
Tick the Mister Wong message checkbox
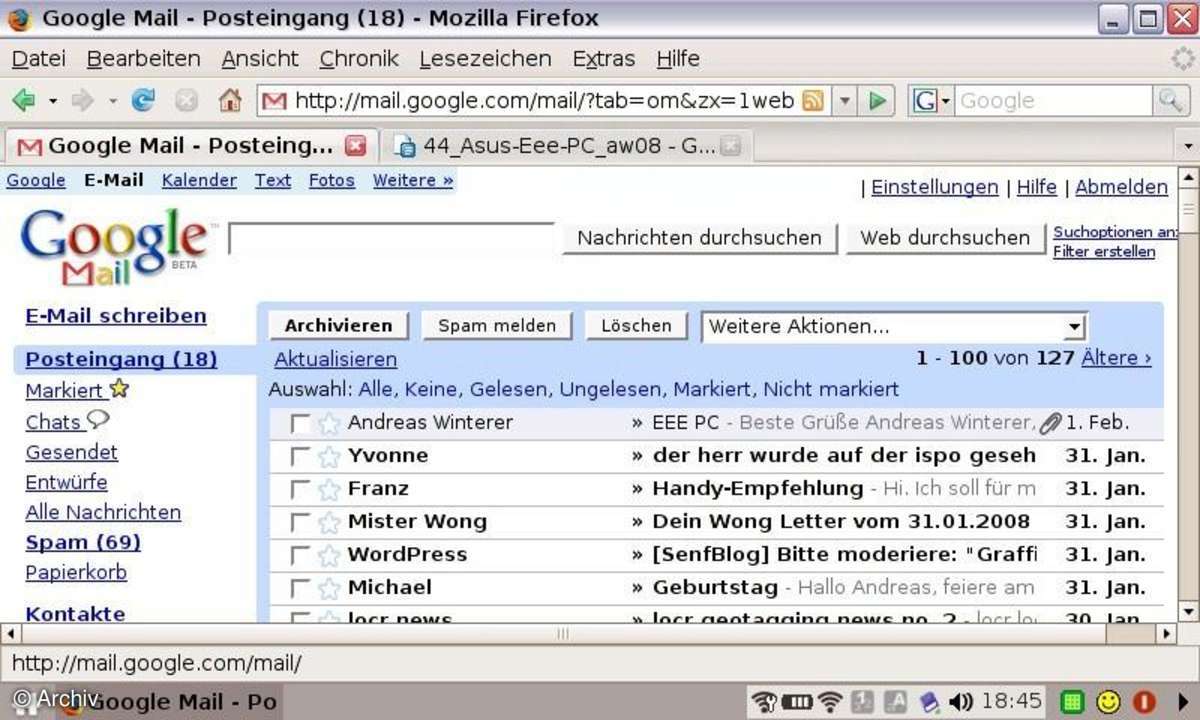[x=300, y=523]
